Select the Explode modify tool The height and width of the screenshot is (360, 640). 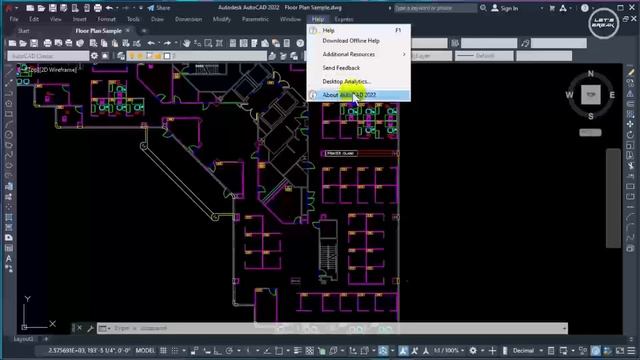point(631,248)
